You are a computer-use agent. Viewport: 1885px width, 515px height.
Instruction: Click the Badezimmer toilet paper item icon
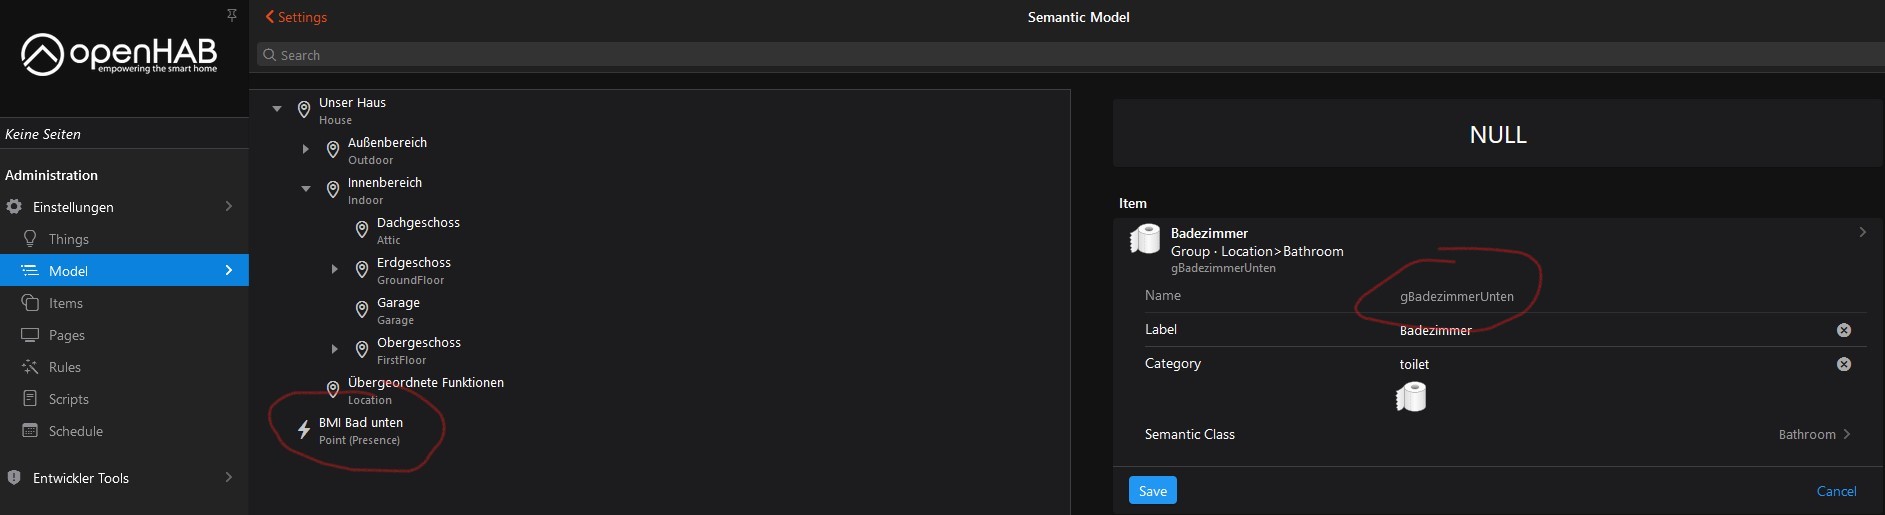click(1145, 239)
